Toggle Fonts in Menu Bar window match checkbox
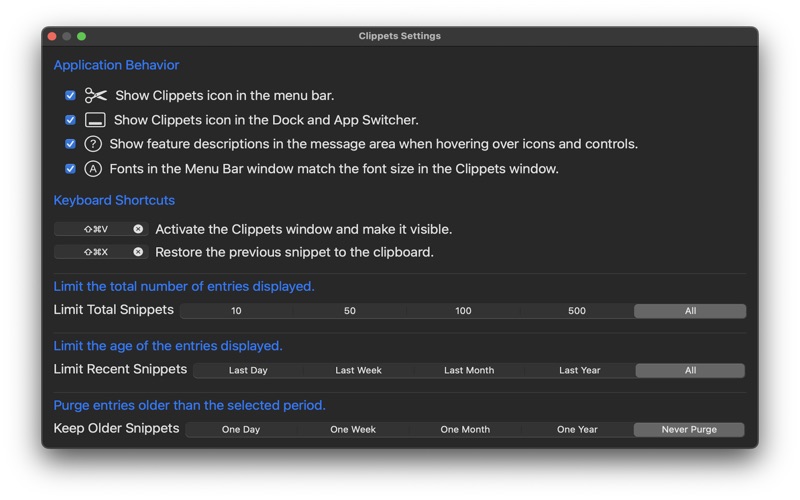 coord(70,169)
